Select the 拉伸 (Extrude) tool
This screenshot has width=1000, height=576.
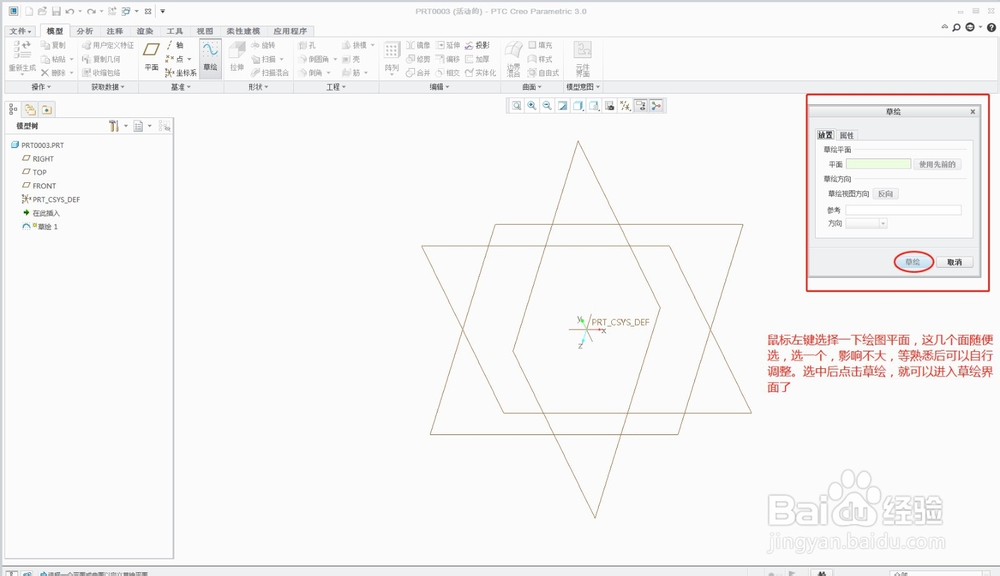[237, 56]
